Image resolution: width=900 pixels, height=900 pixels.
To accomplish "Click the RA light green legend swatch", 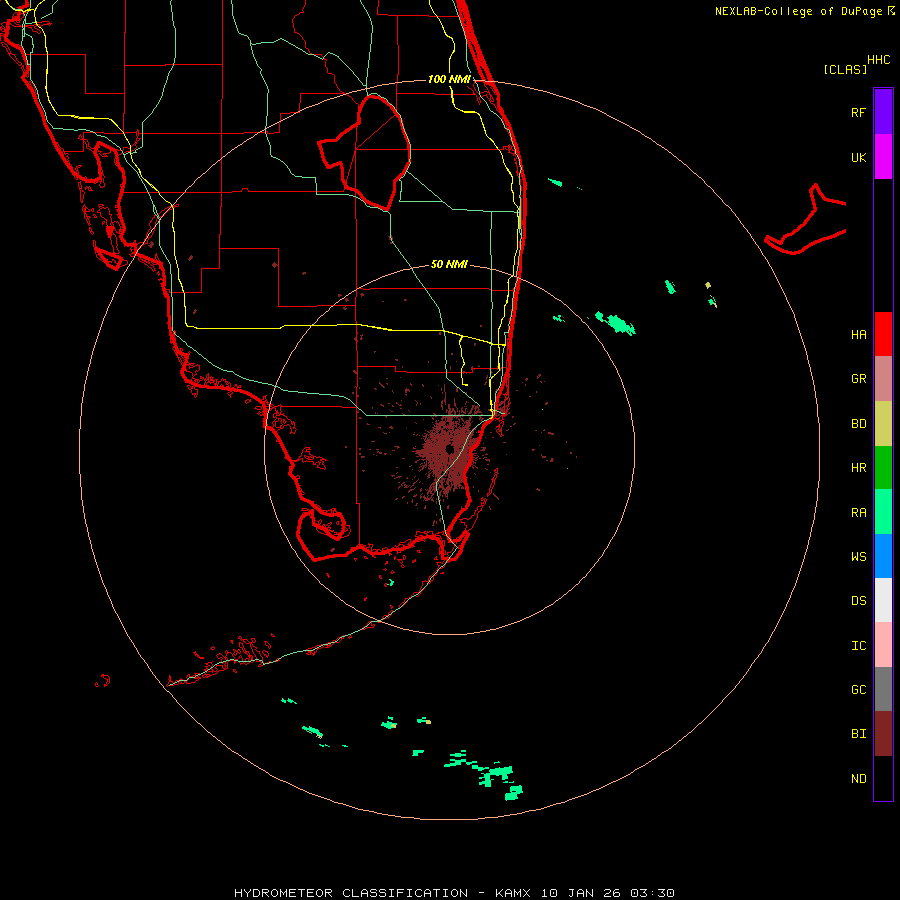I will pyautogui.click(x=883, y=512).
